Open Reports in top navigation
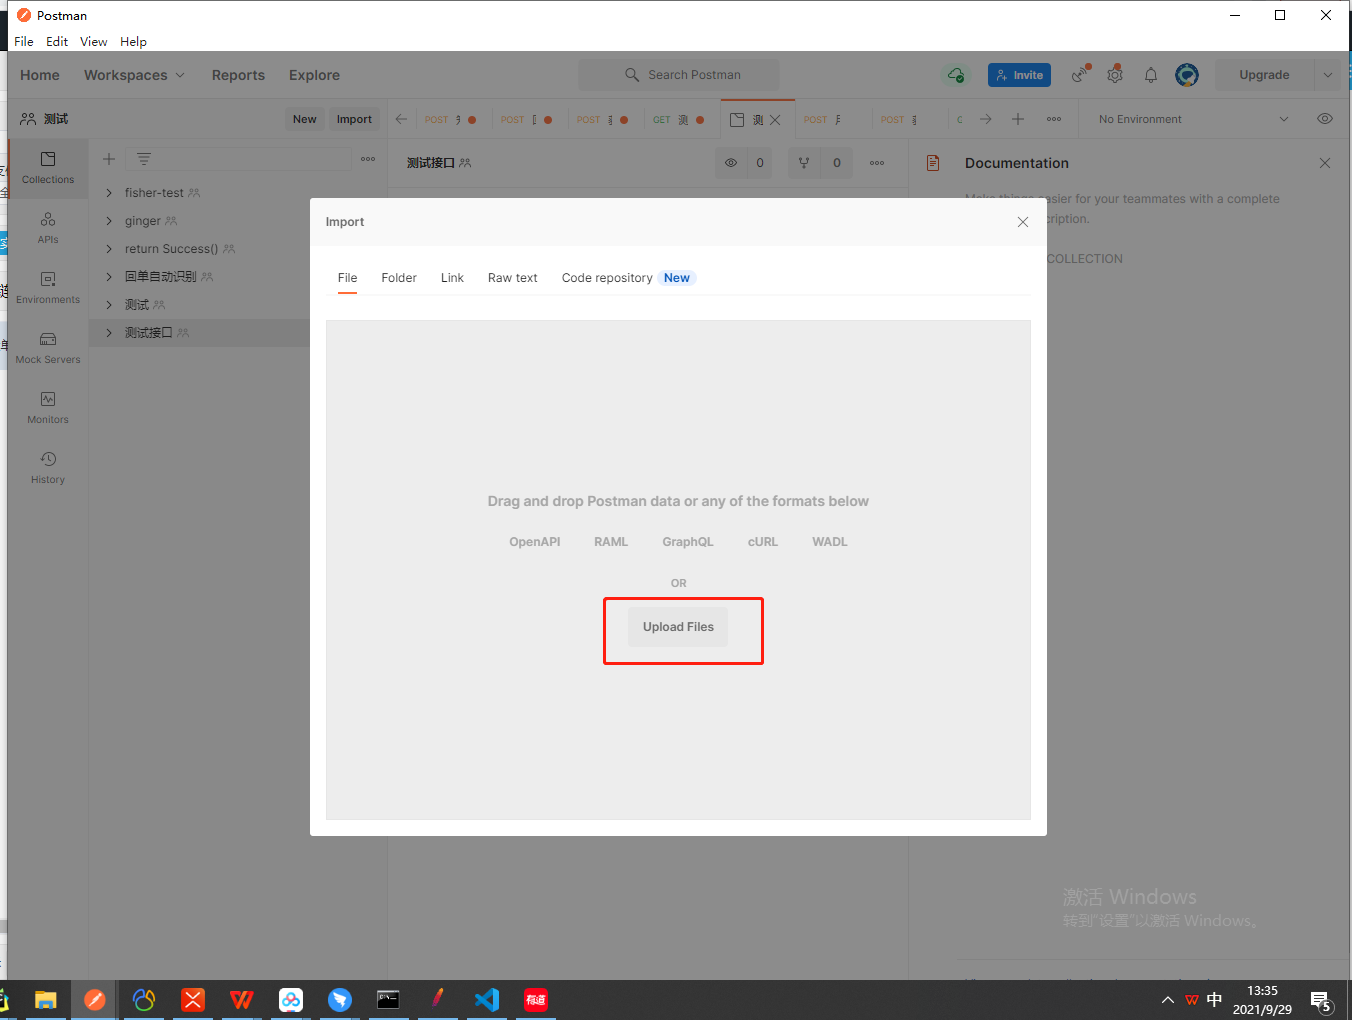Screen dimensions: 1352x1020 pyautogui.click(x=238, y=75)
